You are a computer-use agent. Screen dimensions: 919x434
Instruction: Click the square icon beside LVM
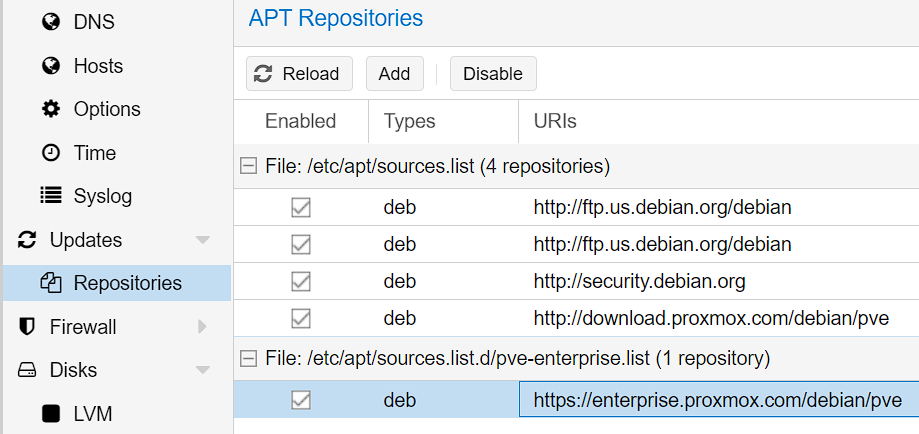[51, 413]
